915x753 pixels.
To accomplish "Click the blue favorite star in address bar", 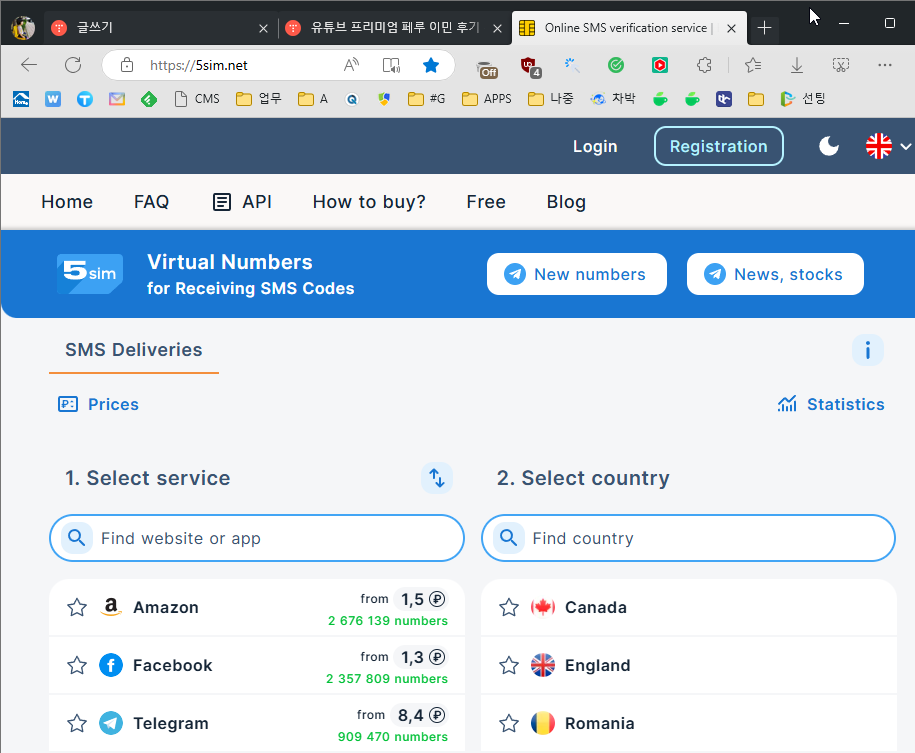I will [431, 65].
